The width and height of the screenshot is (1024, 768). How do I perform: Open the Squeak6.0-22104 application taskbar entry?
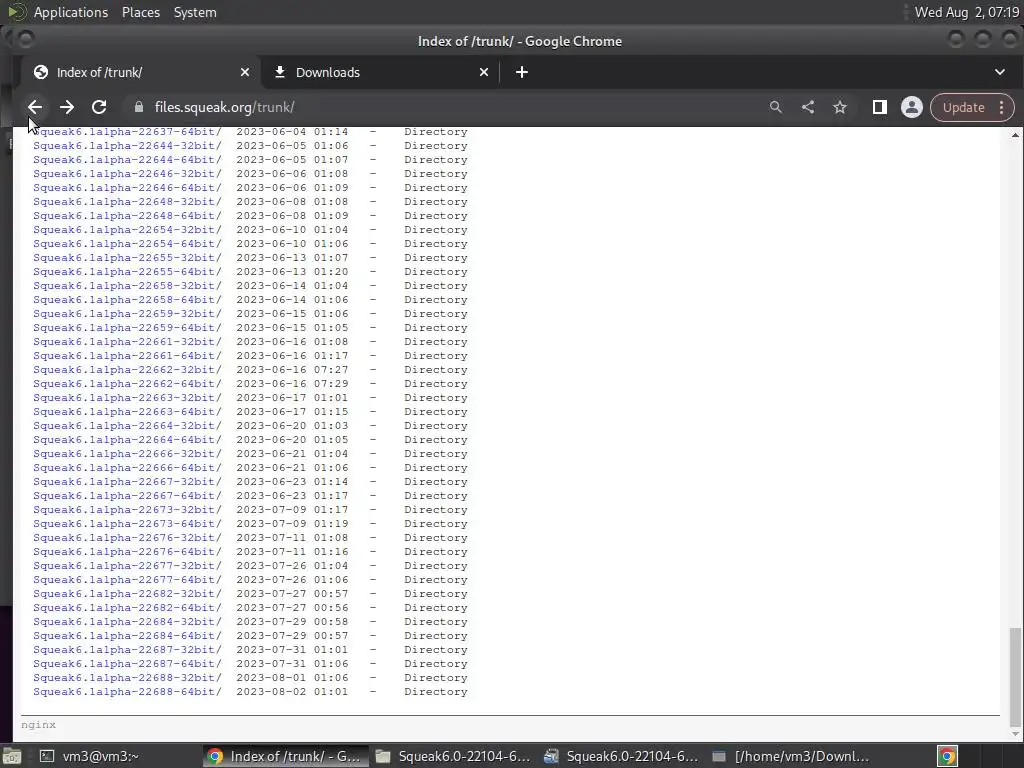tap(621, 756)
